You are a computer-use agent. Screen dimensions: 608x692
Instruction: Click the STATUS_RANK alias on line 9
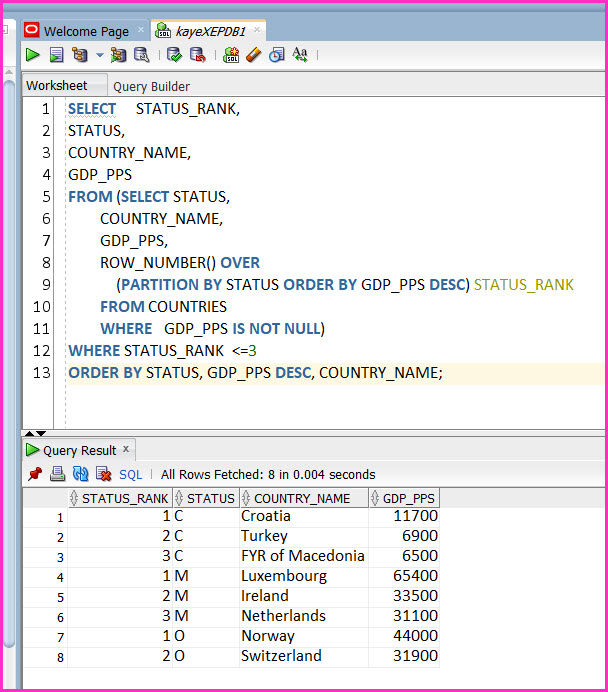point(524,285)
